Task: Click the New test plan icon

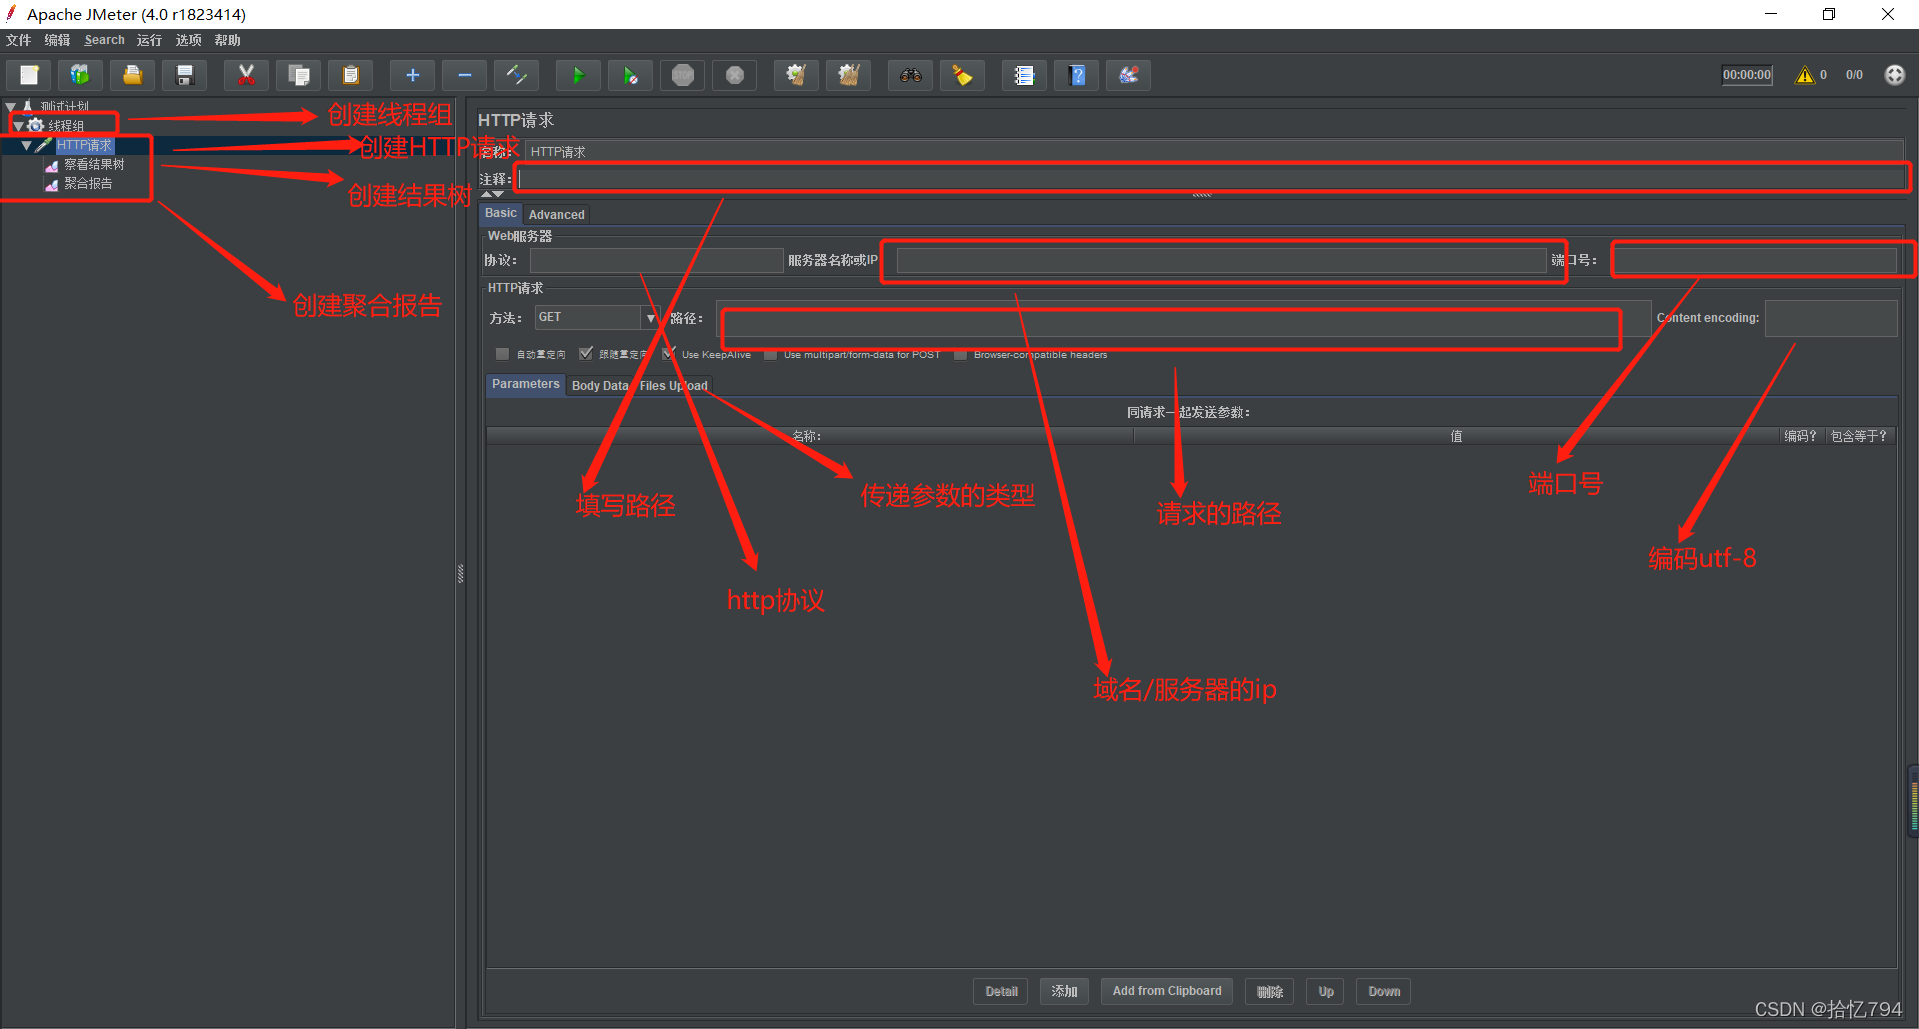Action: [29, 75]
